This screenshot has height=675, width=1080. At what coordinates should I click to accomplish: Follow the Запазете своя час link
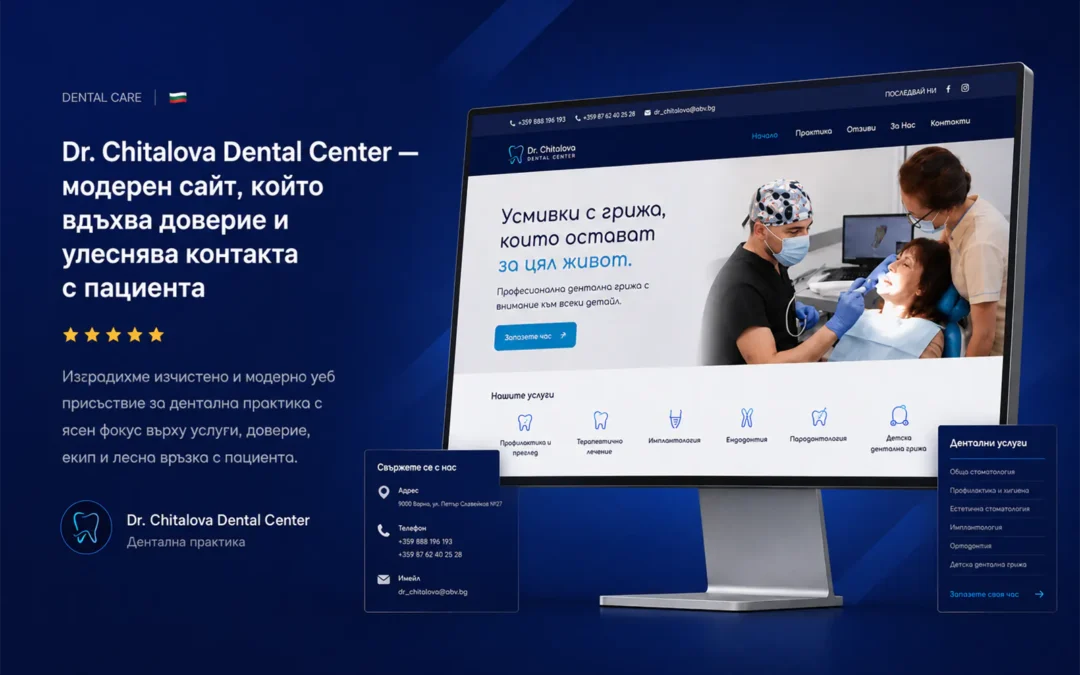(984, 594)
